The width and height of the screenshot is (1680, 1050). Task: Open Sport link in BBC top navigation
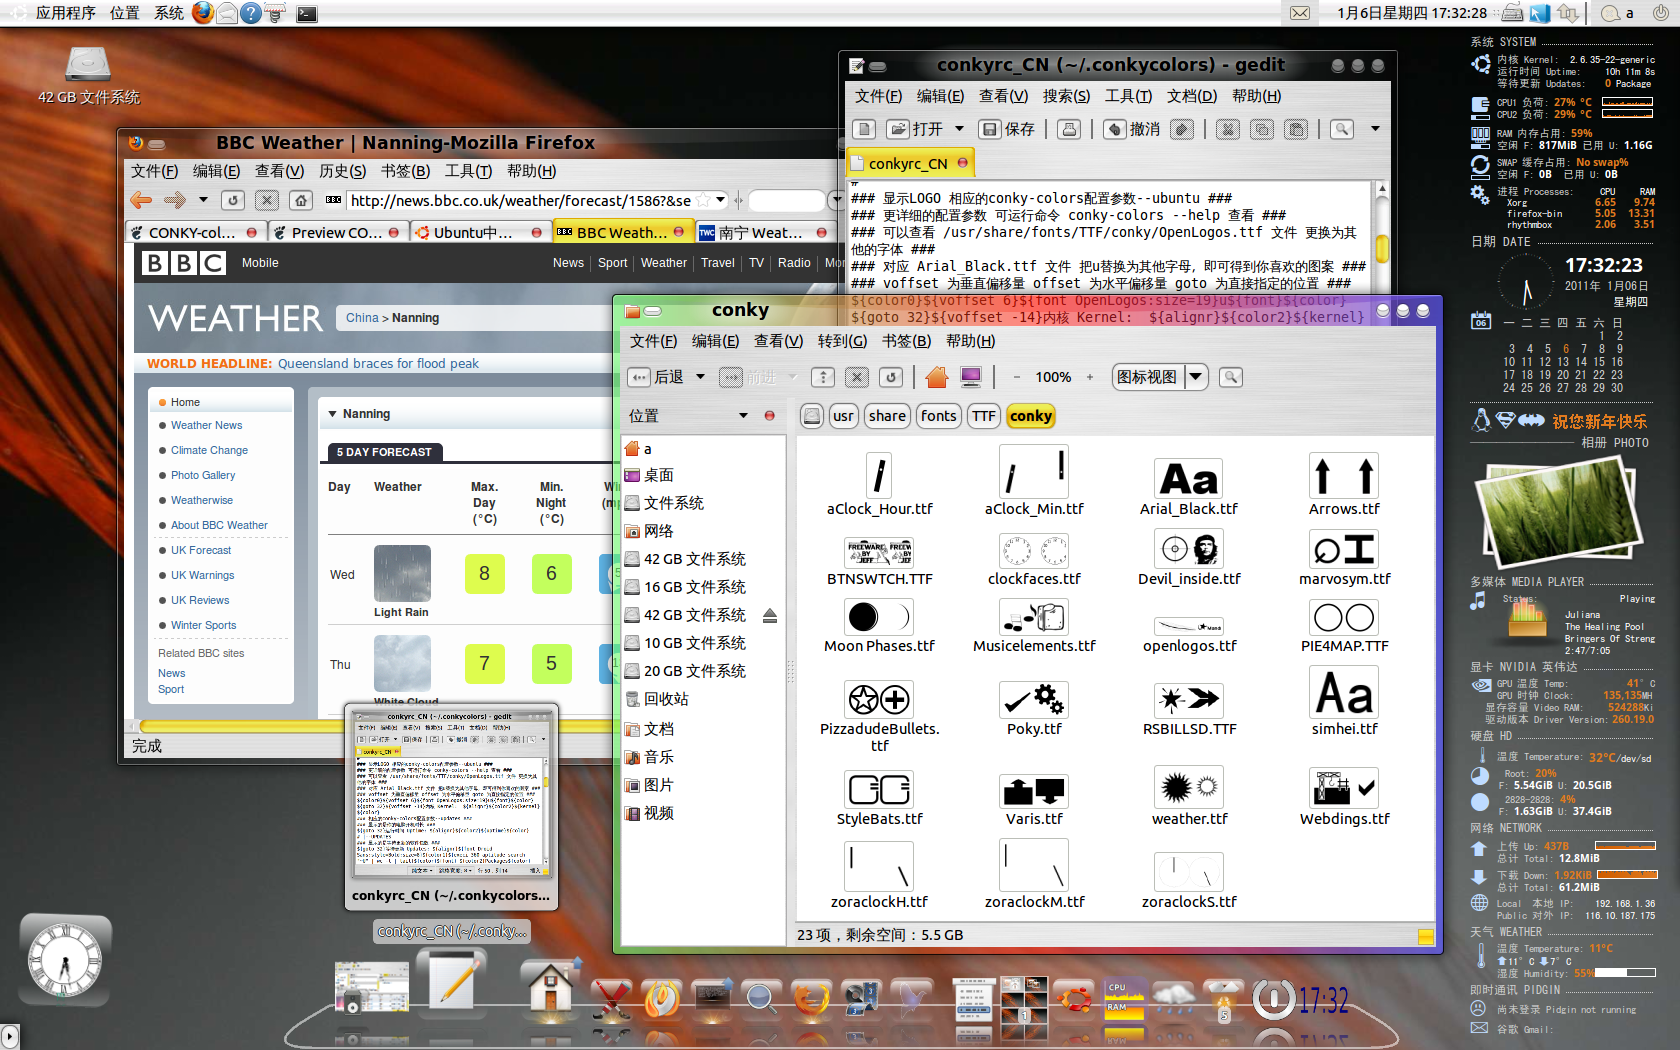coord(612,263)
